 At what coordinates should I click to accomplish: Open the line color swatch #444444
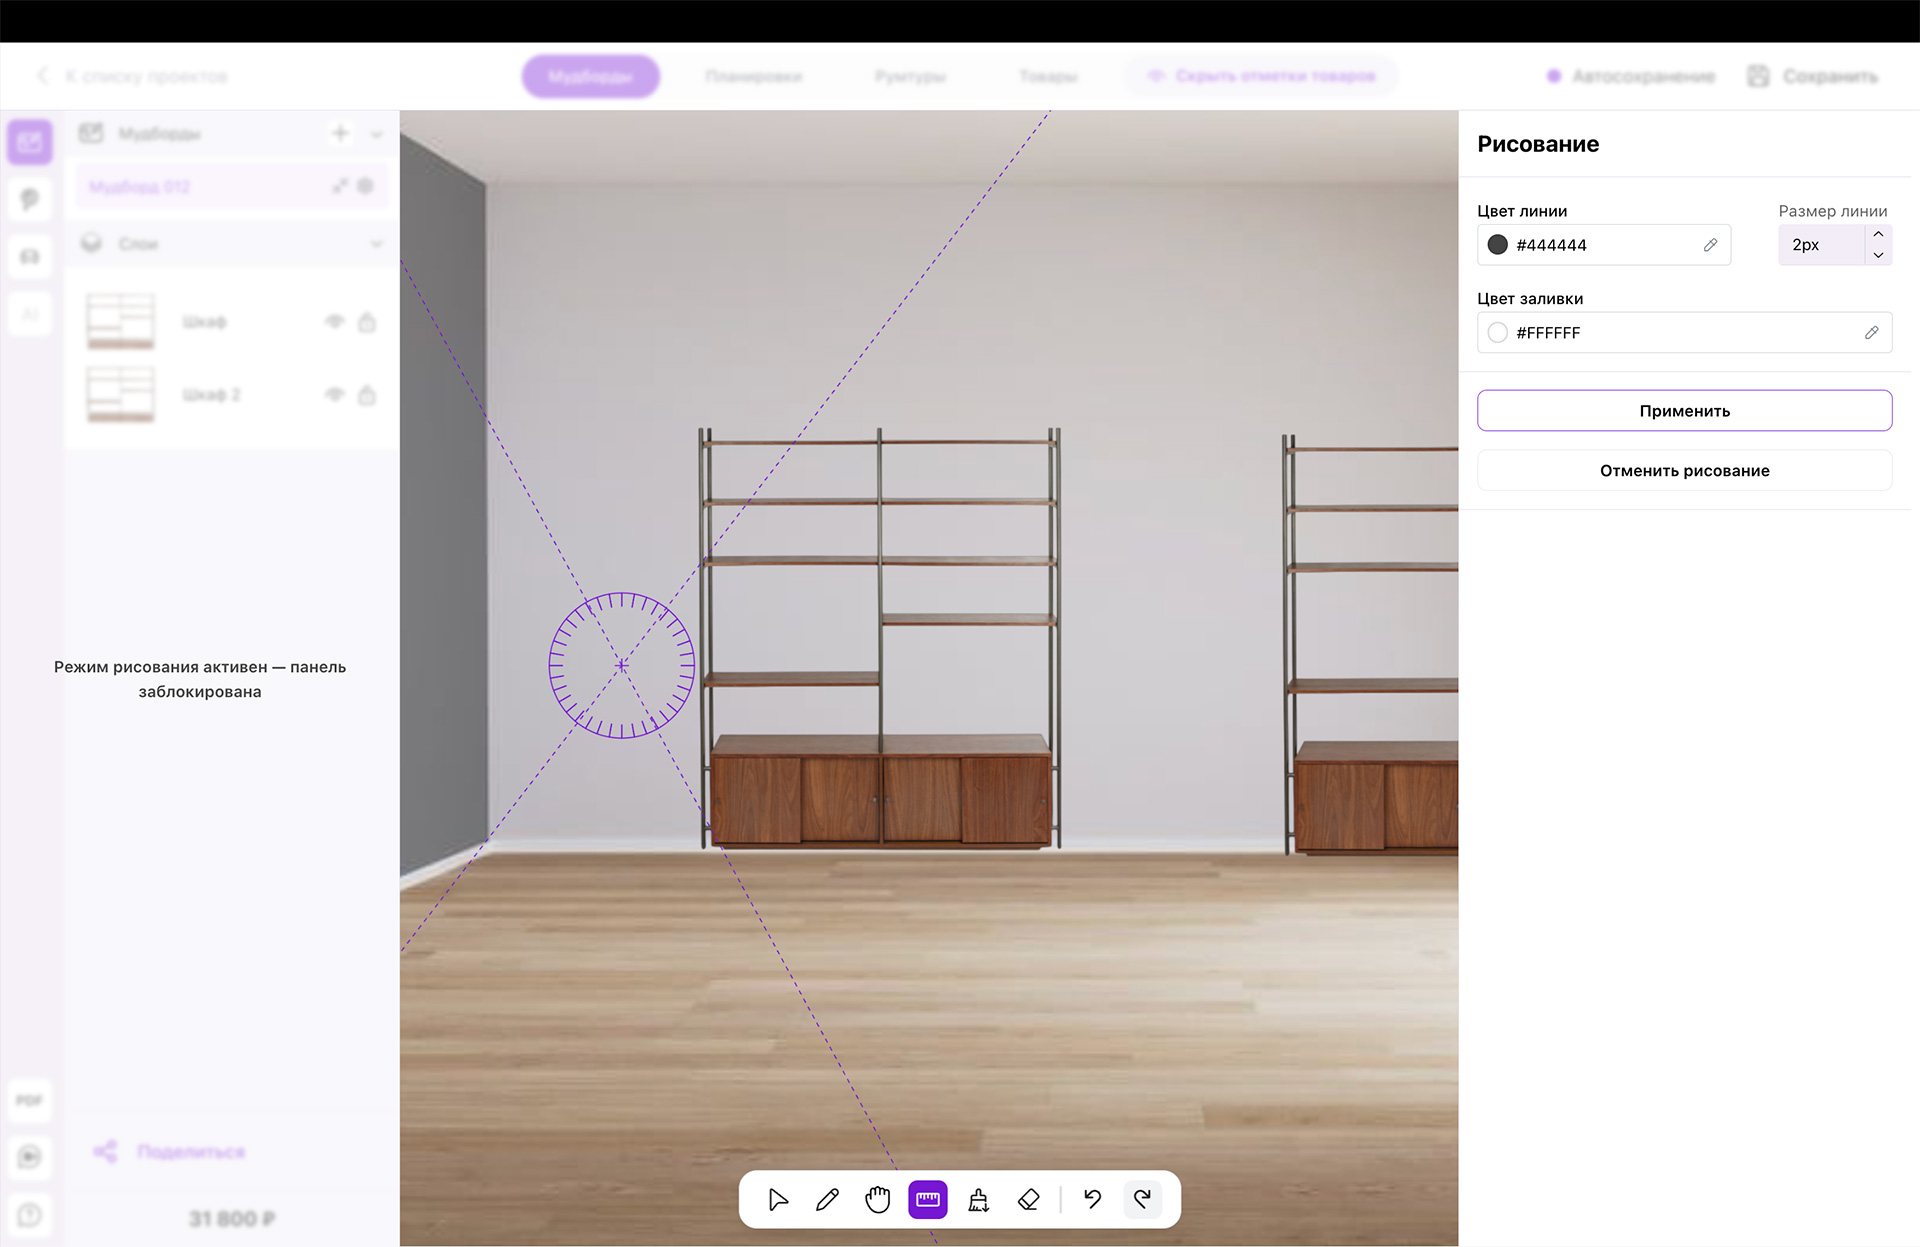[x=1497, y=245]
